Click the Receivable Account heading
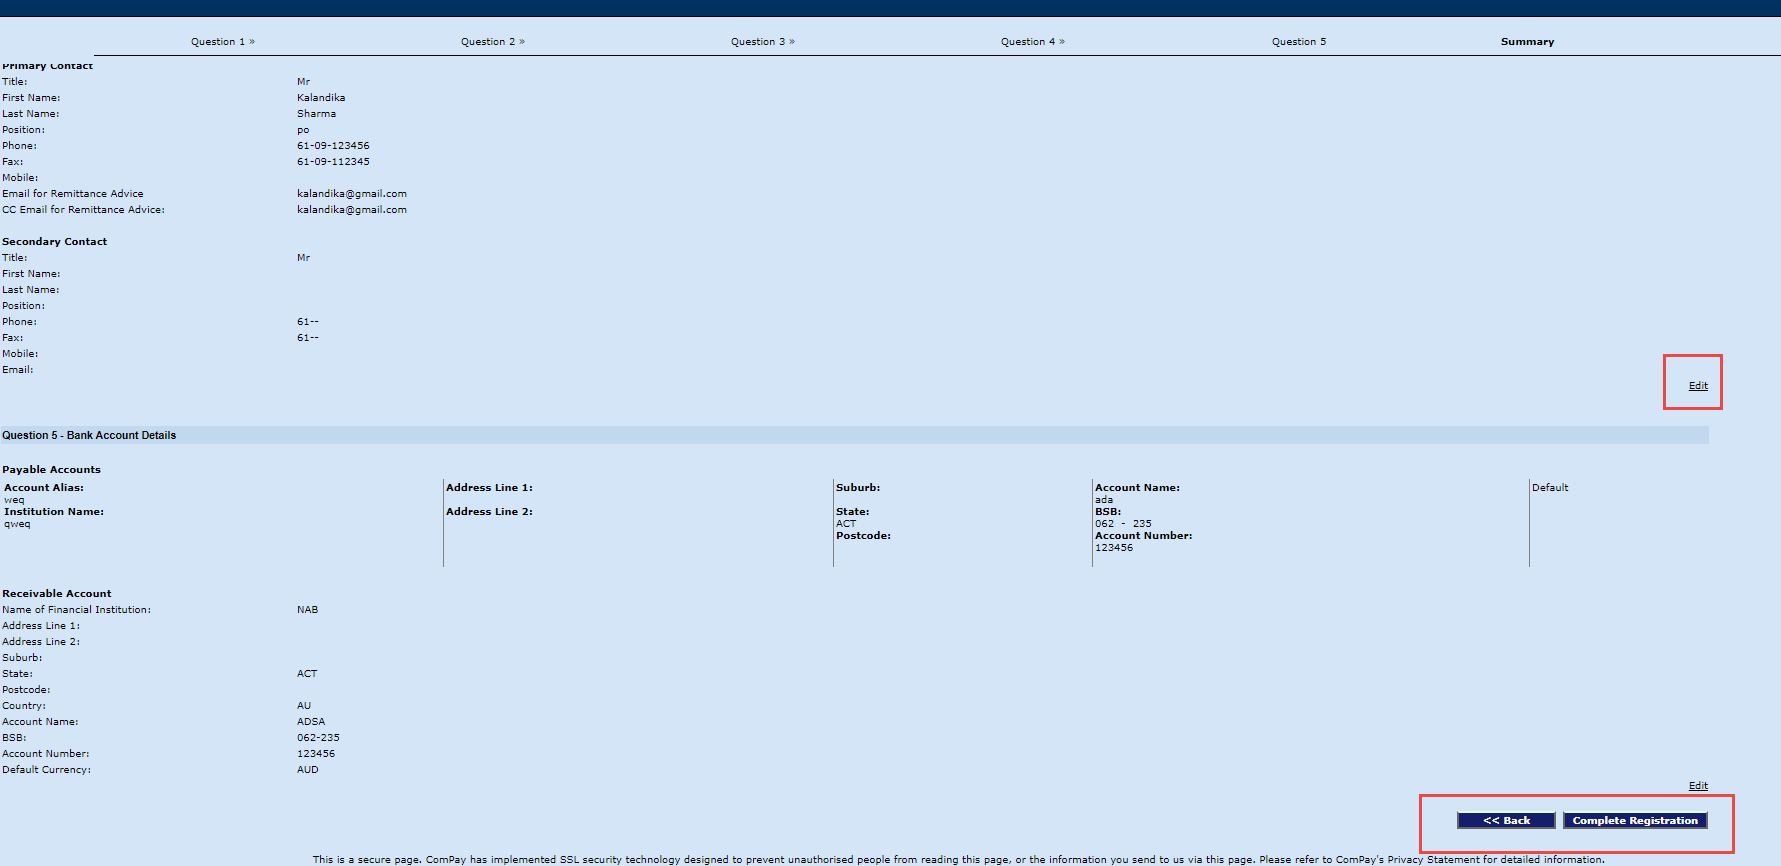 point(56,594)
